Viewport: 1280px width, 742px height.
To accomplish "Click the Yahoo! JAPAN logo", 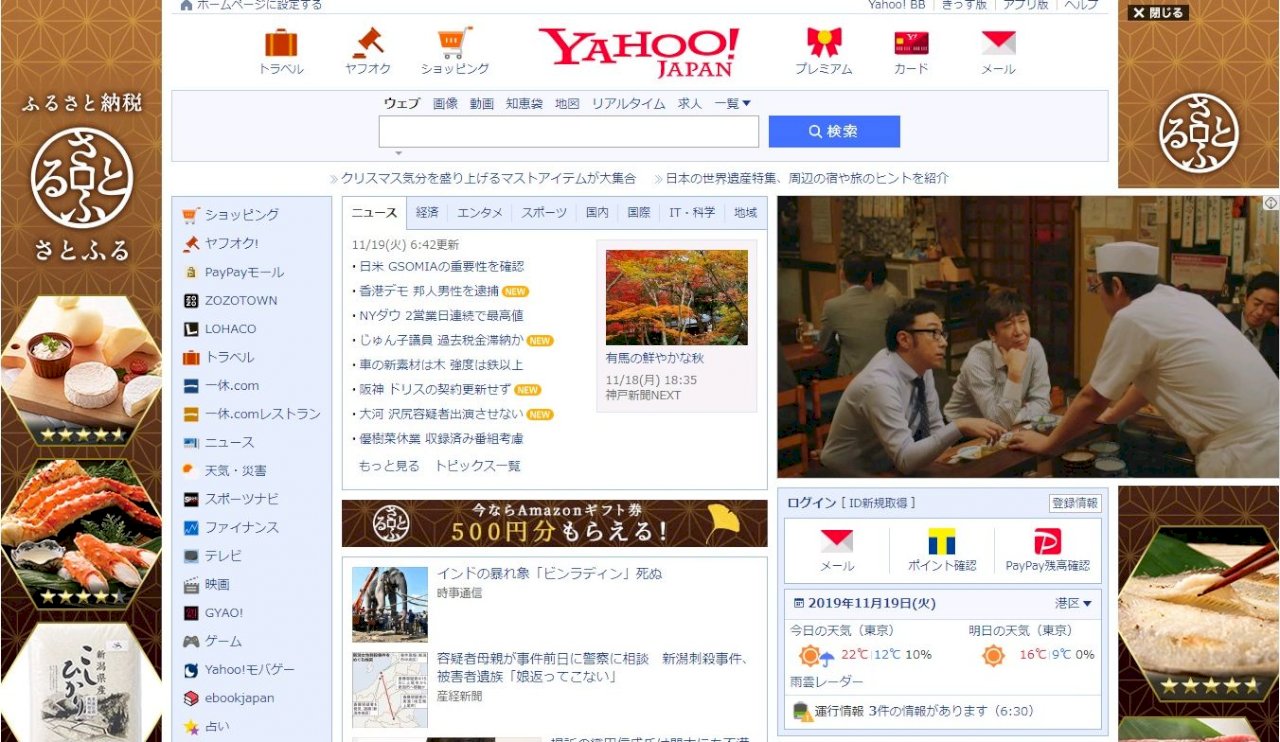I will pyautogui.click(x=639, y=52).
